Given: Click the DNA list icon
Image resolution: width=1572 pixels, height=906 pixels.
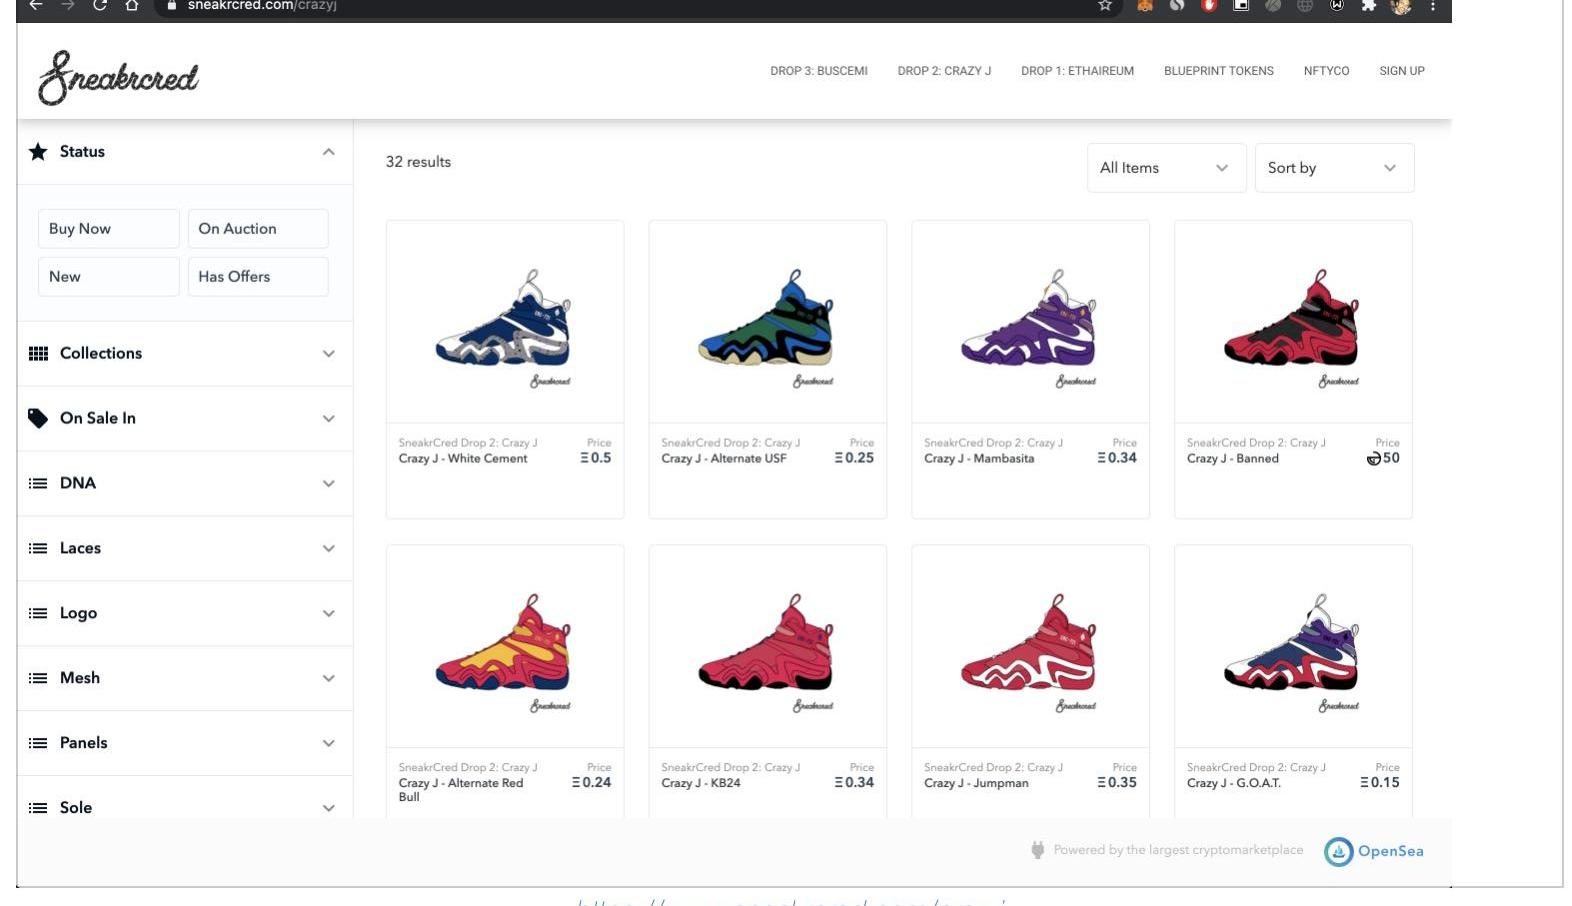Looking at the screenshot, I should (x=38, y=483).
